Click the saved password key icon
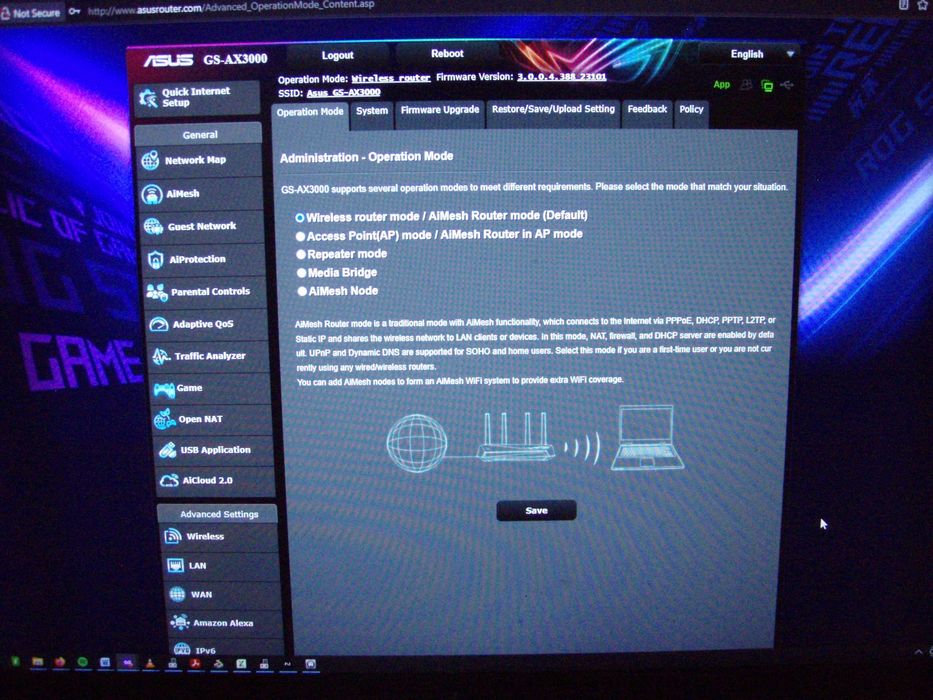This screenshot has height=700, width=933. point(74,11)
